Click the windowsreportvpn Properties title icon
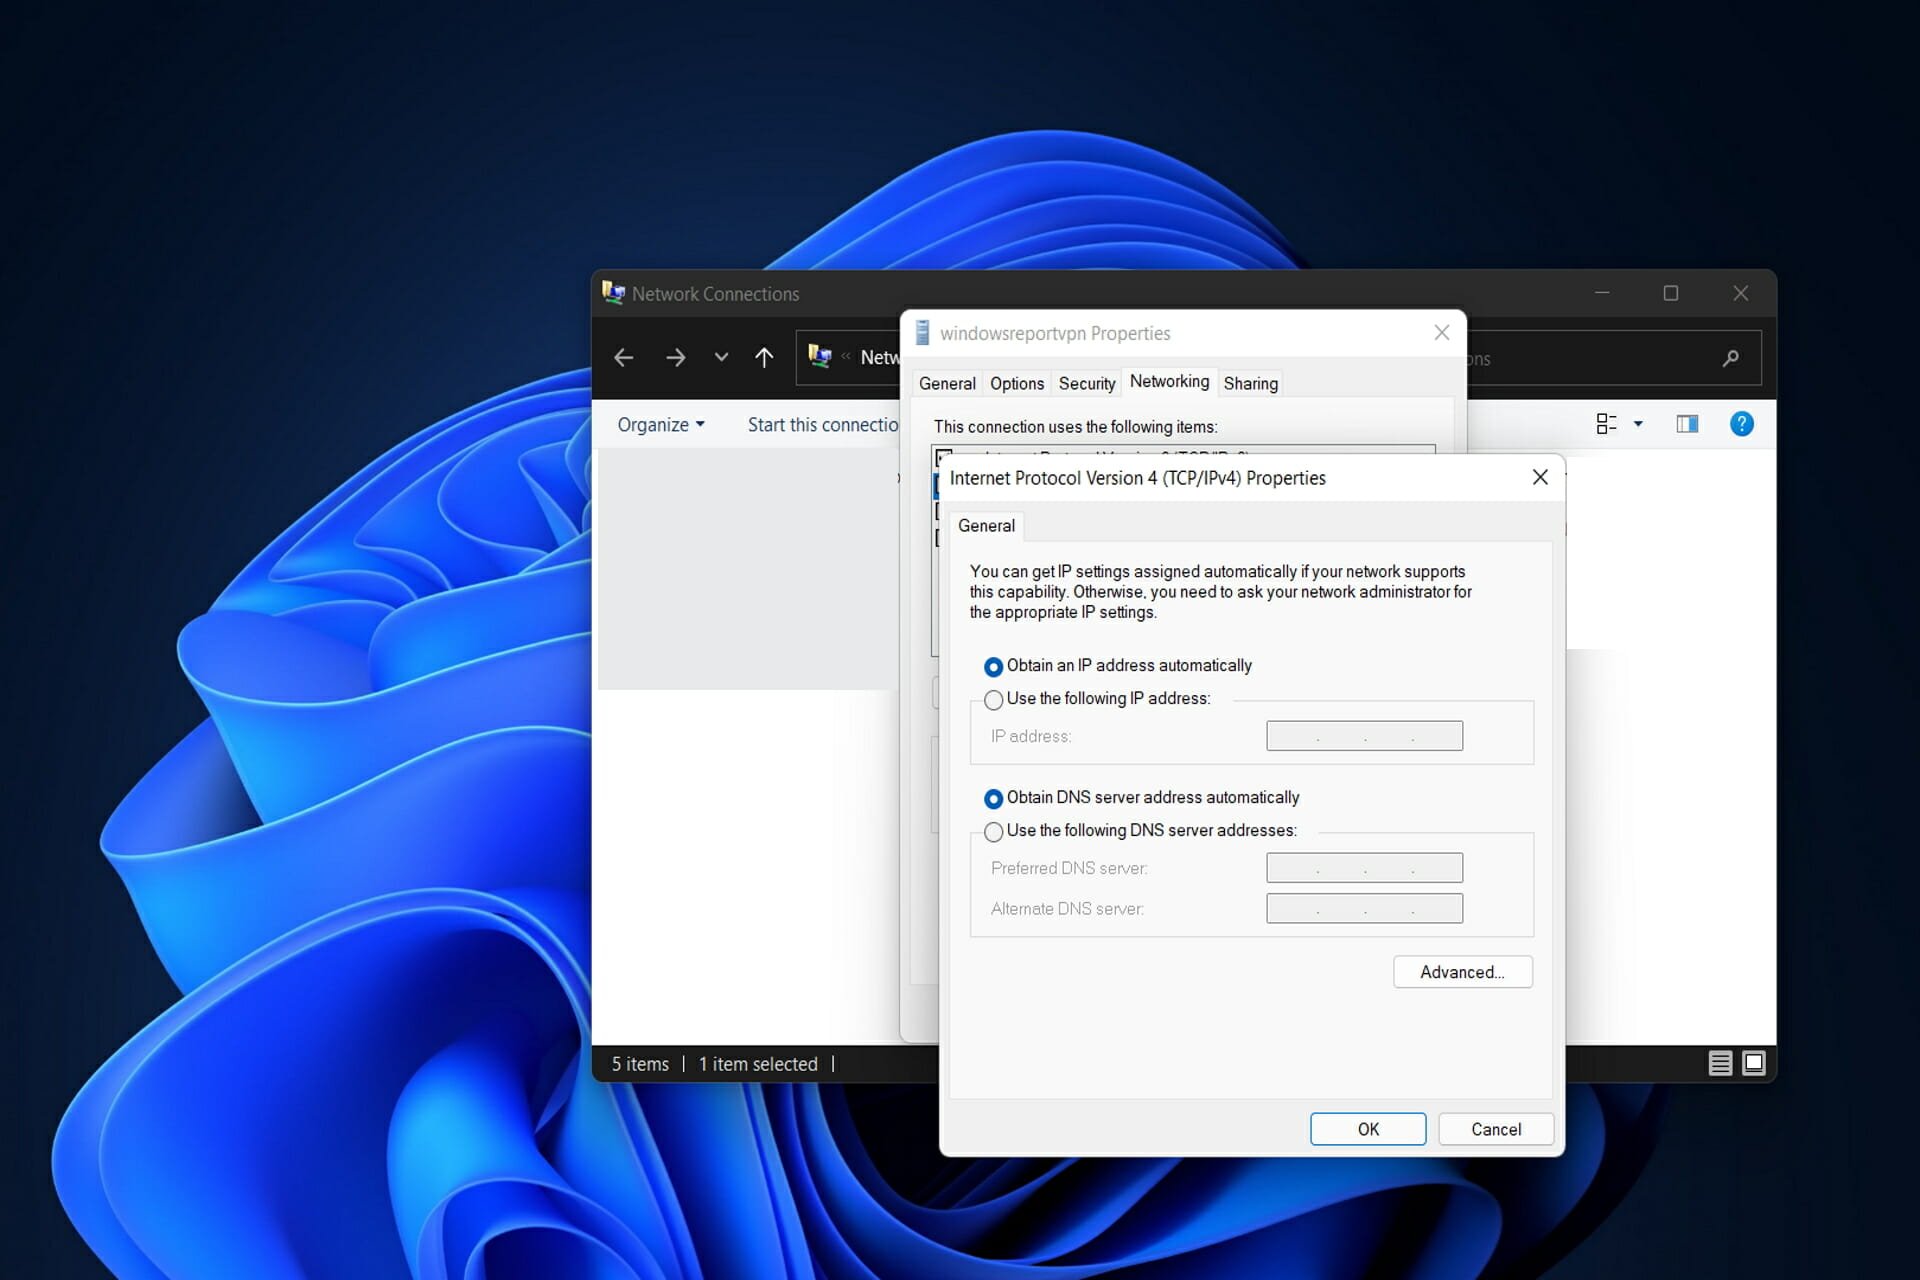Screen dimensions: 1920x1280 click(923, 333)
